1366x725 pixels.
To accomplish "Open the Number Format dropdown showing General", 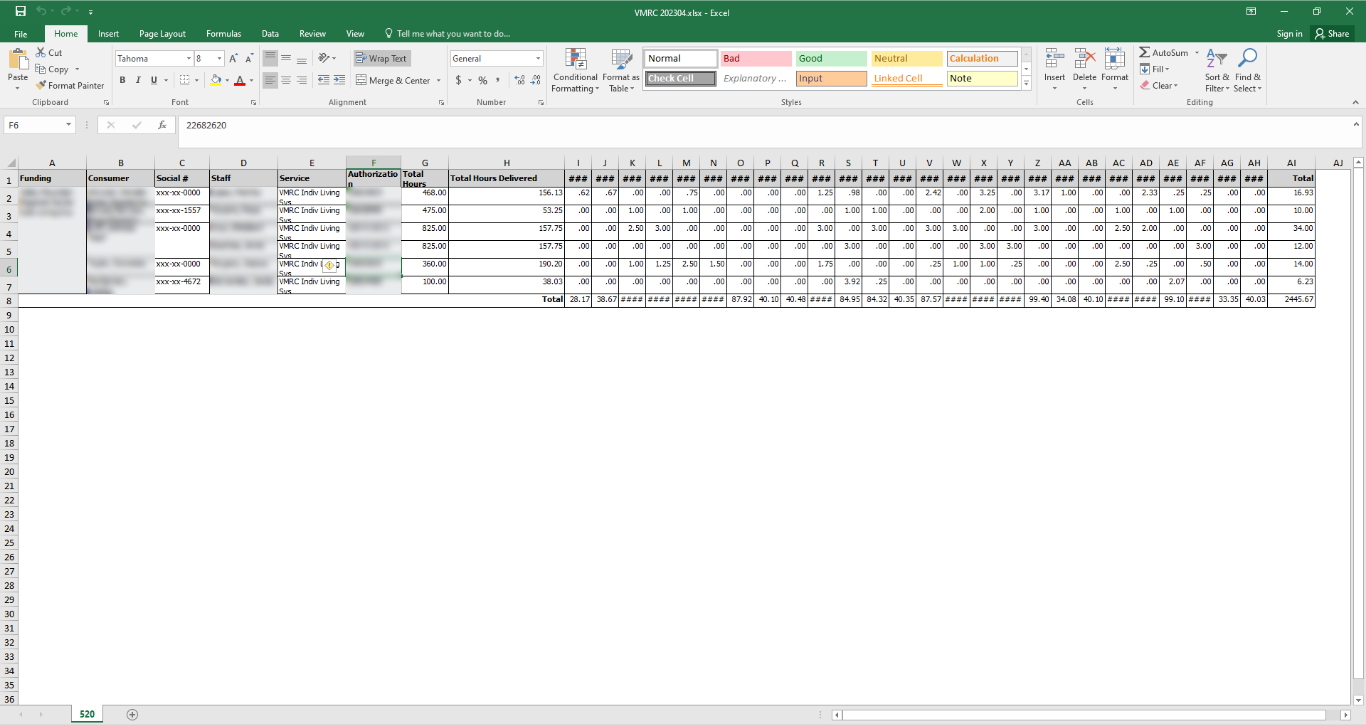I will [496, 58].
